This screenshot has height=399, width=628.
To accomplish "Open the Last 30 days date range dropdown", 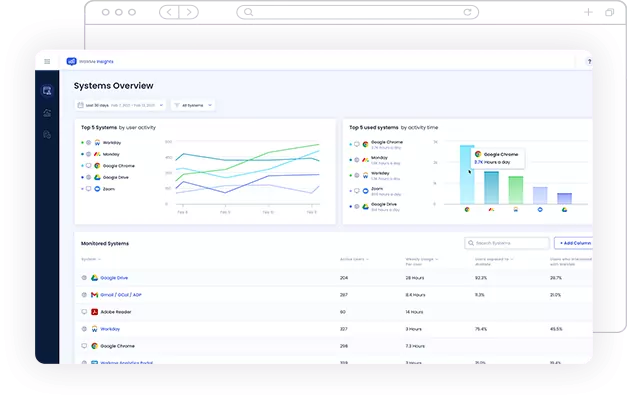I will click(x=120, y=105).
